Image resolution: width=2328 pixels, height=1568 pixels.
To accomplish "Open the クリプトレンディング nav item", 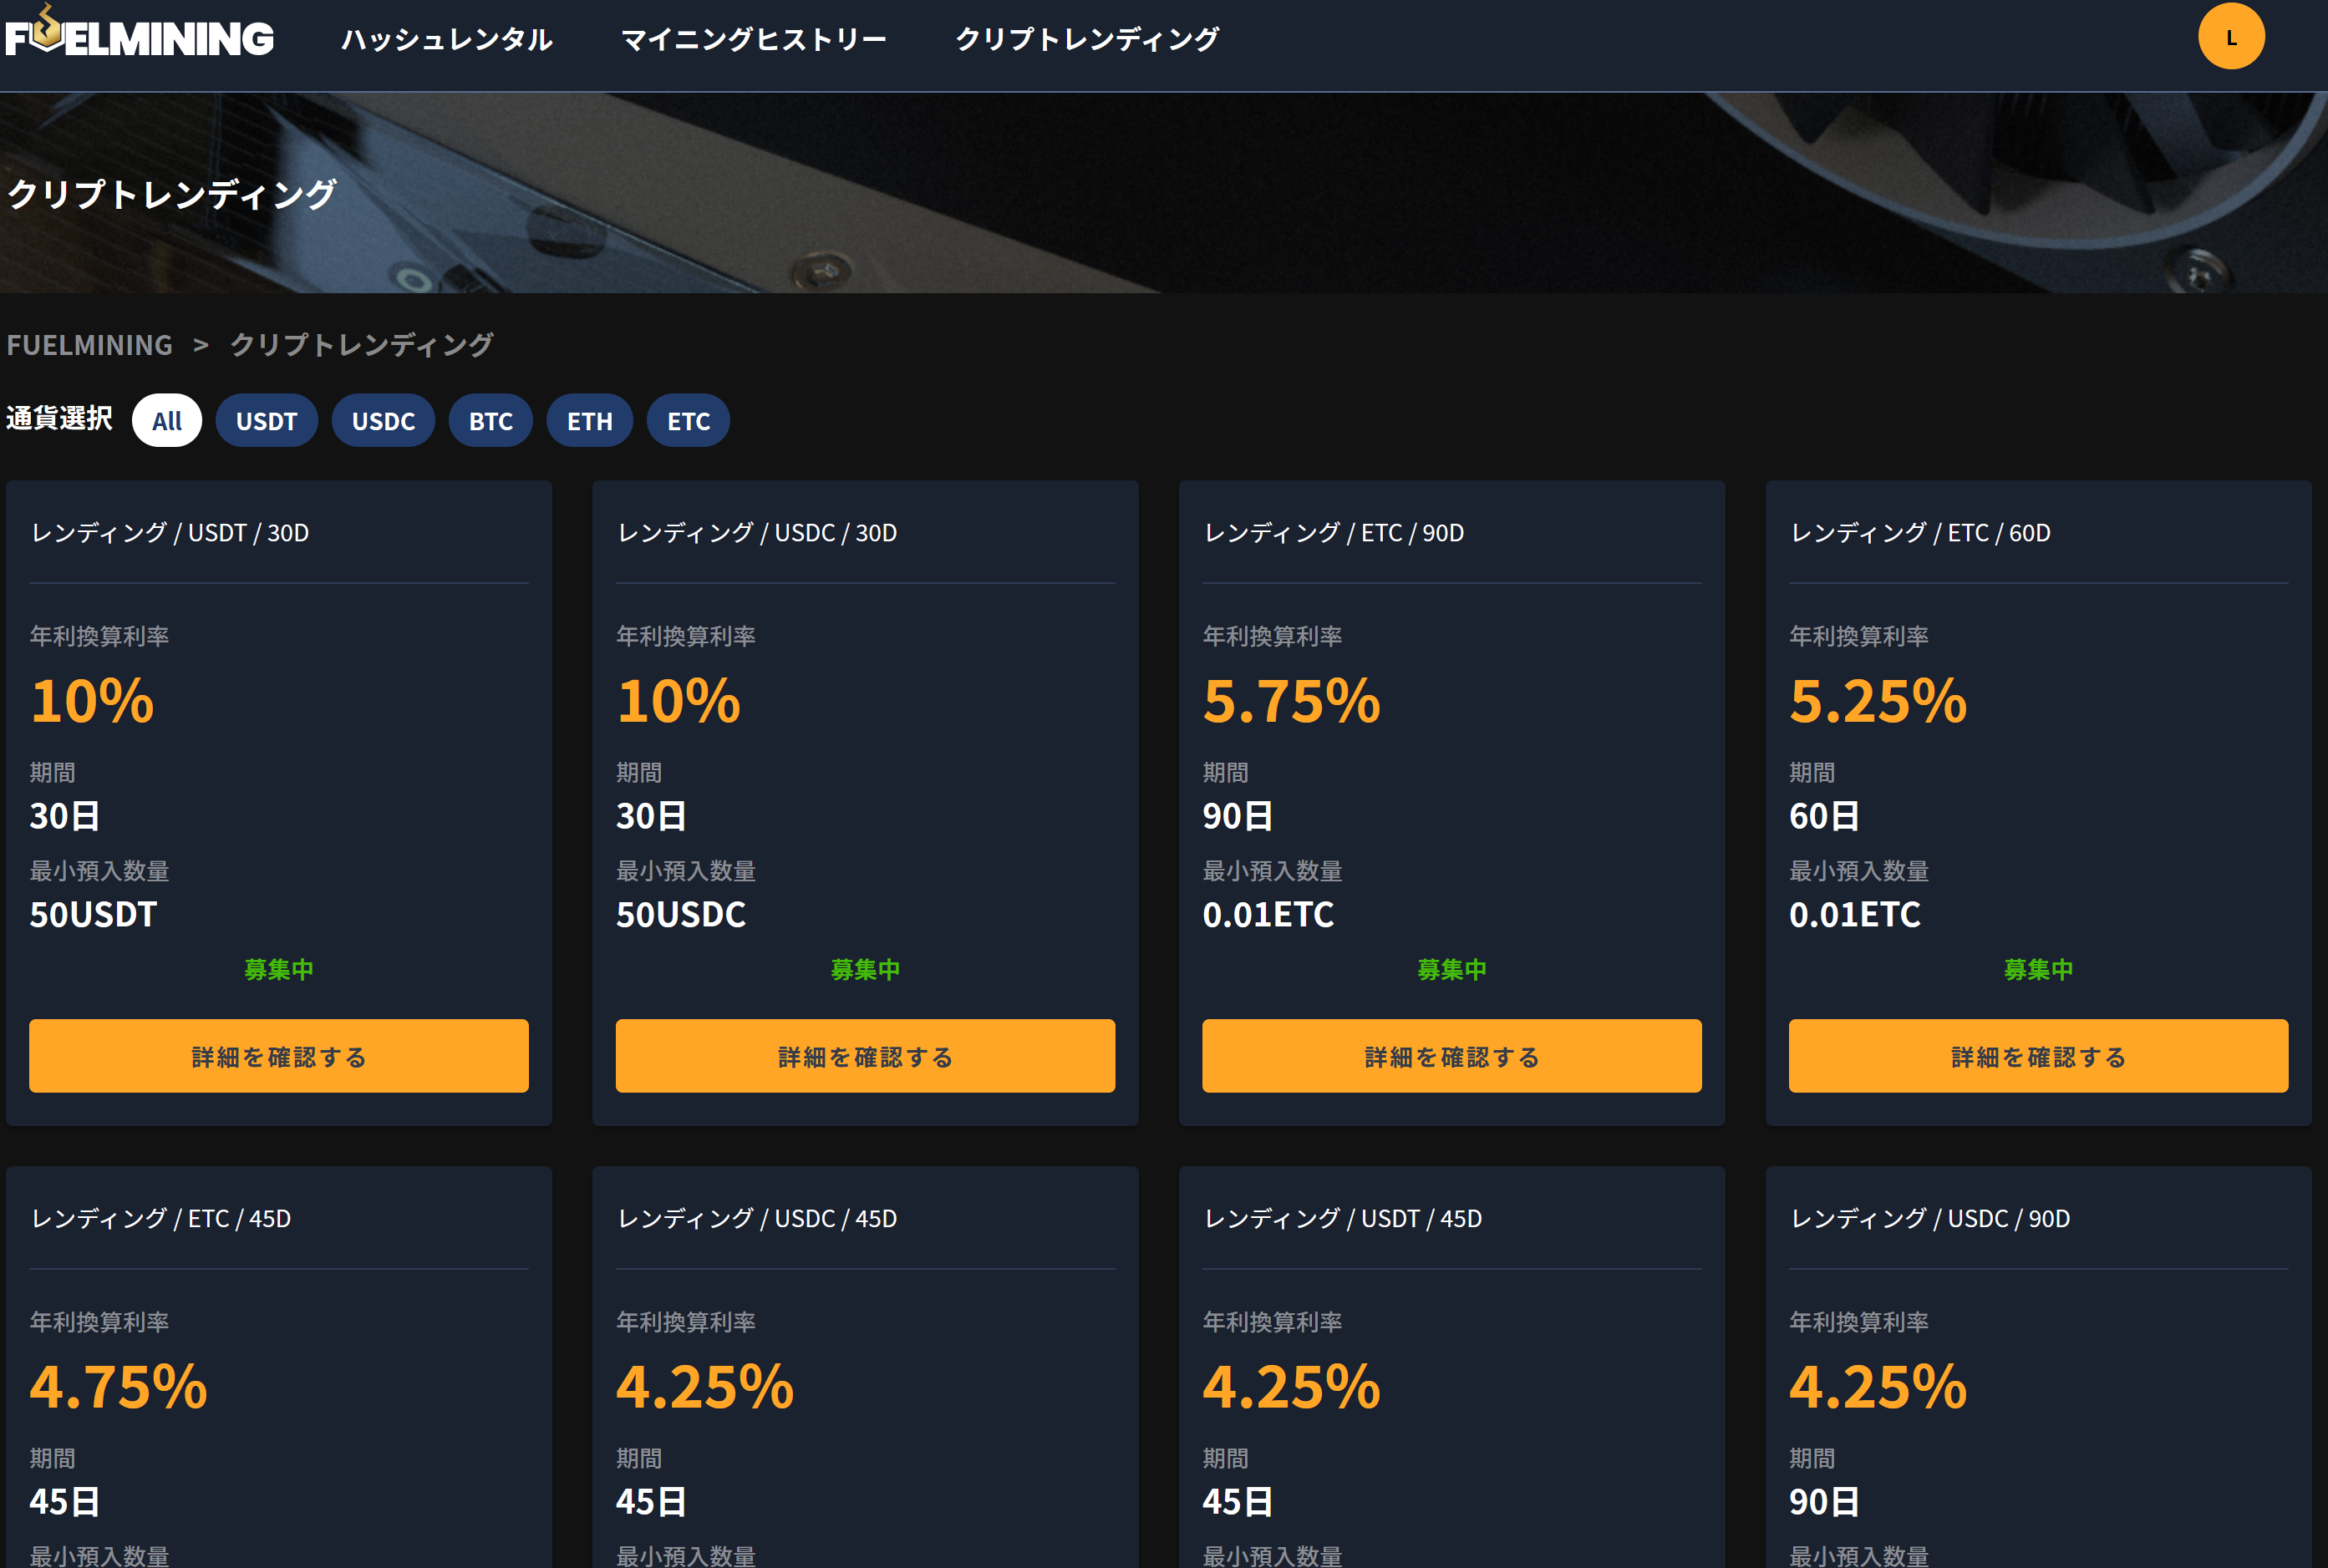I will [x=1087, y=39].
